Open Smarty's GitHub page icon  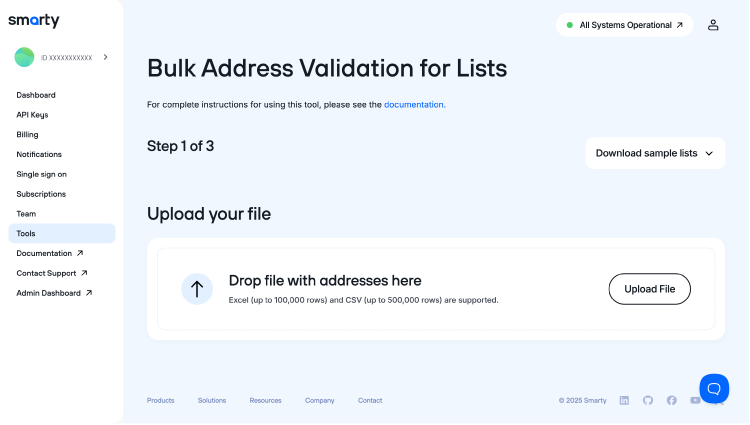[x=648, y=400]
